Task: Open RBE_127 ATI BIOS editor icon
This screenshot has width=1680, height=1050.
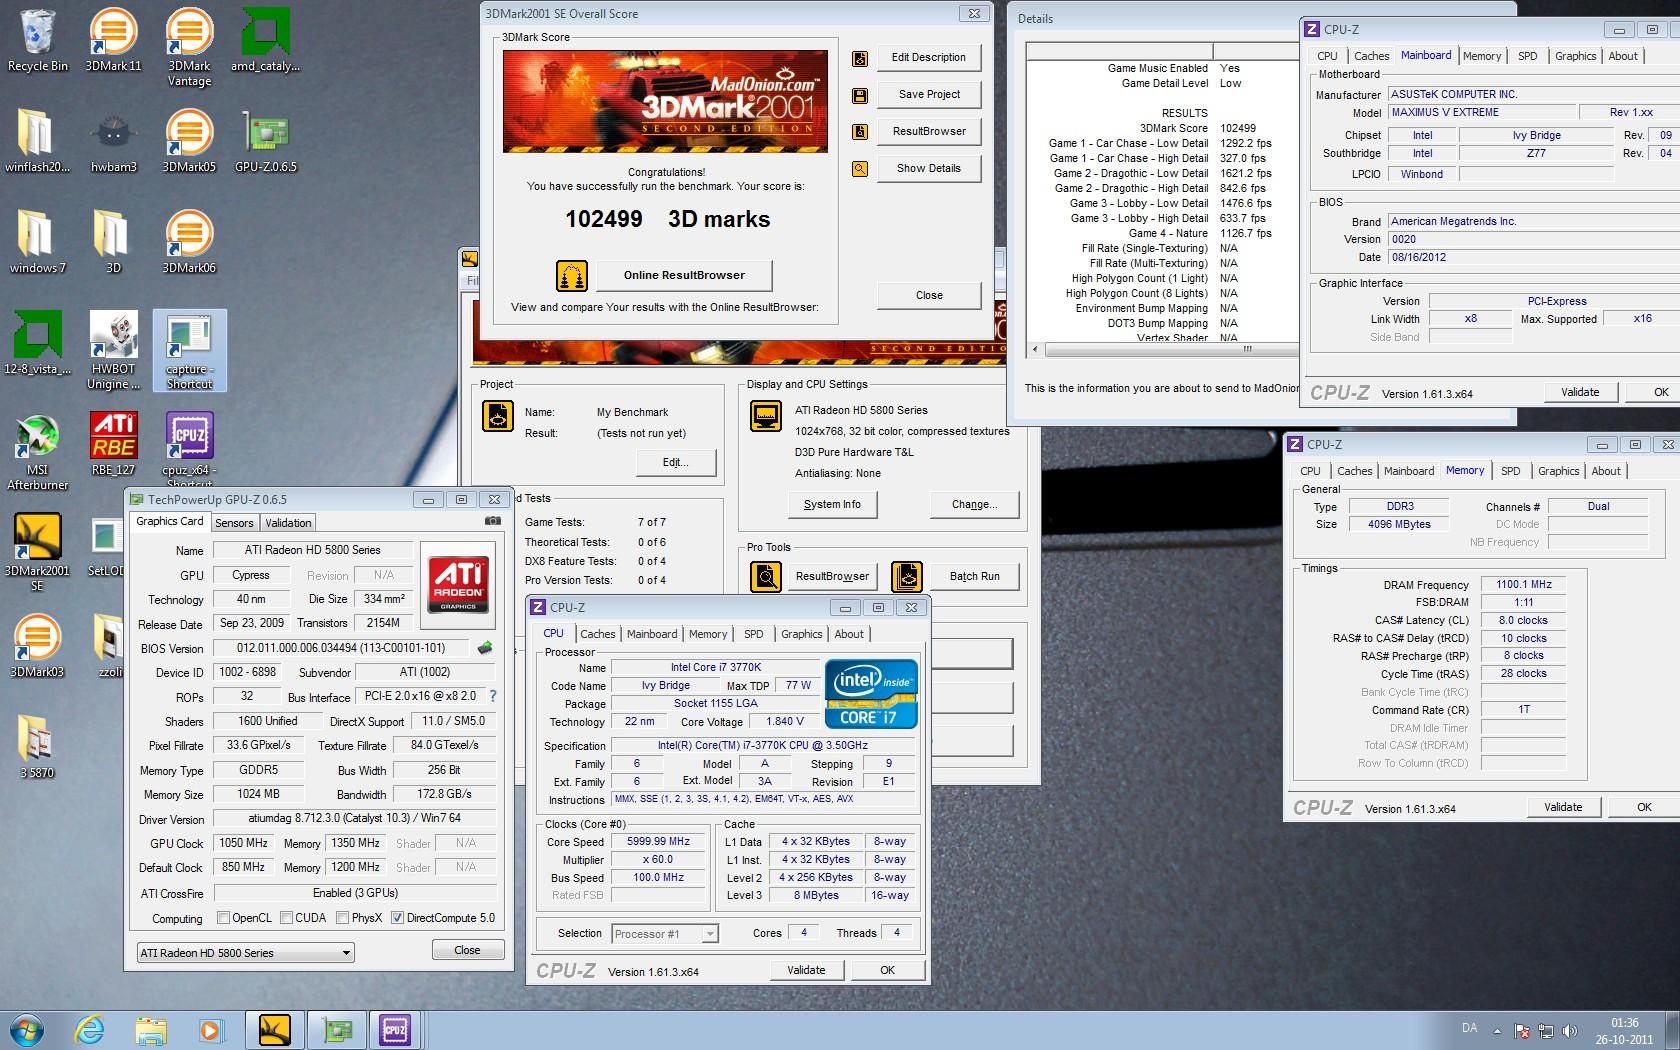Action: click(113, 444)
